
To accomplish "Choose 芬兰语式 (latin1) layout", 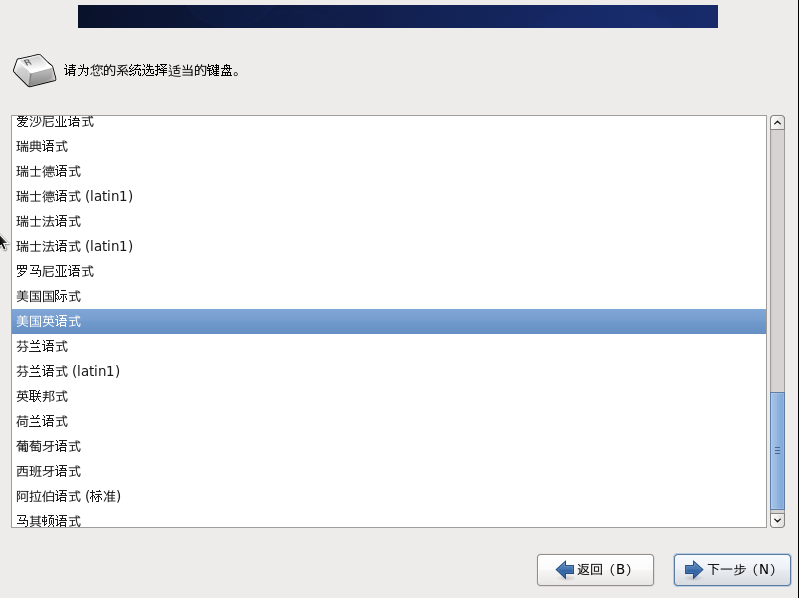I will (389, 371).
